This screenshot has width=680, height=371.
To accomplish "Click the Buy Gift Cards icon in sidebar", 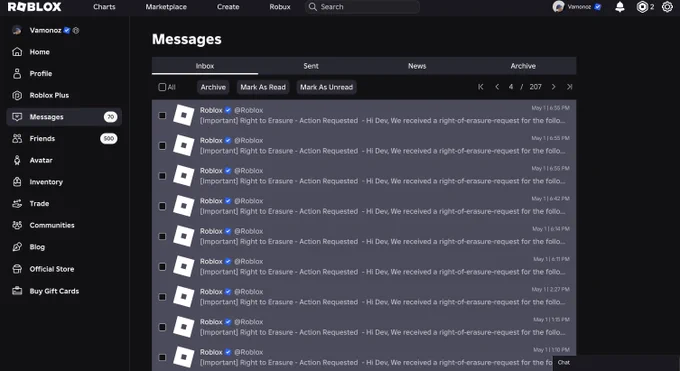I will pos(17,291).
